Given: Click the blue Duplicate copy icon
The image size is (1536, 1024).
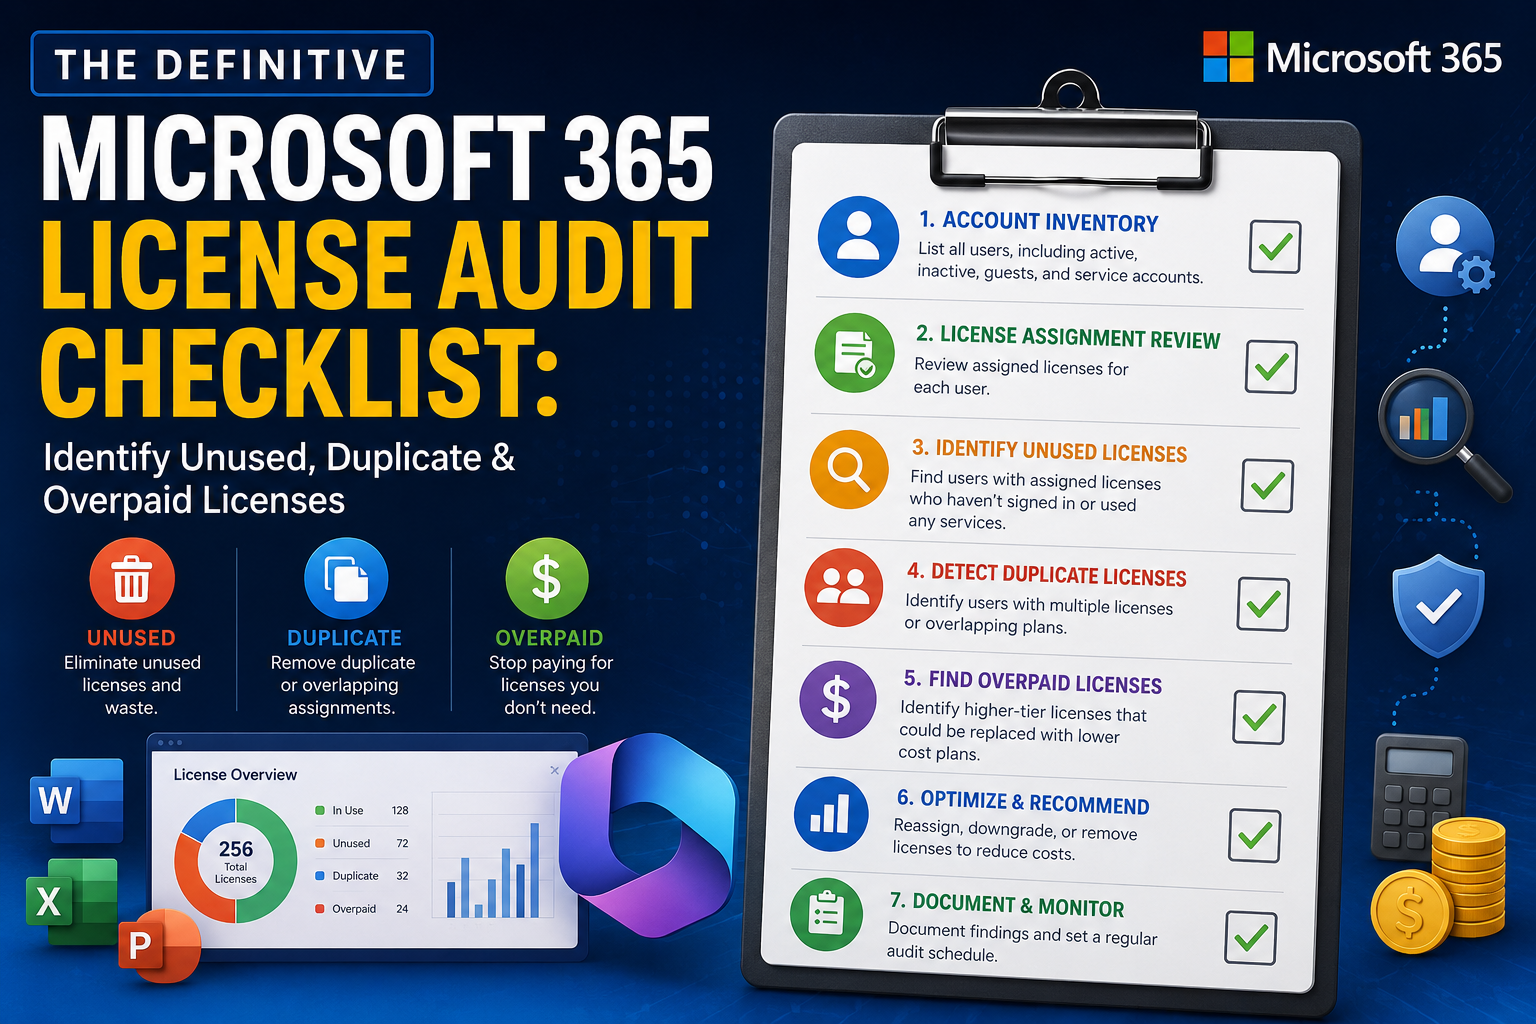Looking at the screenshot, I should (346, 579).
